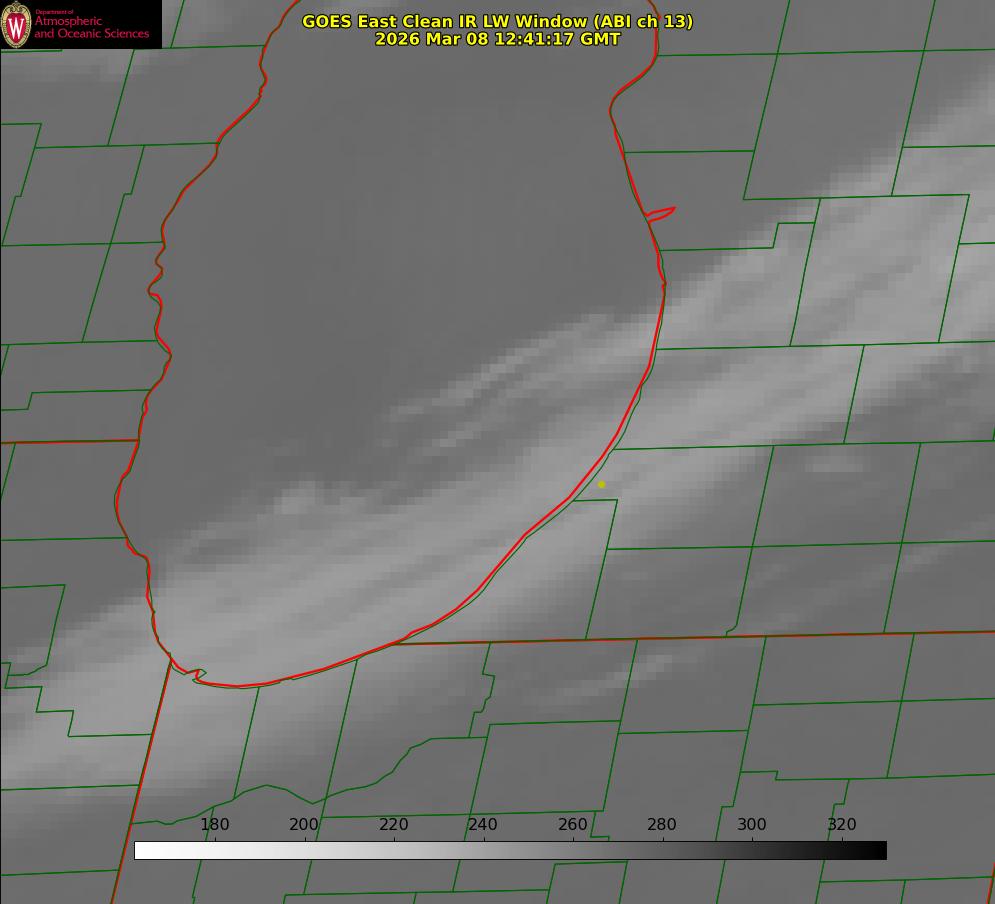This screenshot has height=904, width=995.
Task: Click the mid-gray center of the colorbar
Action: coord(510,851)
